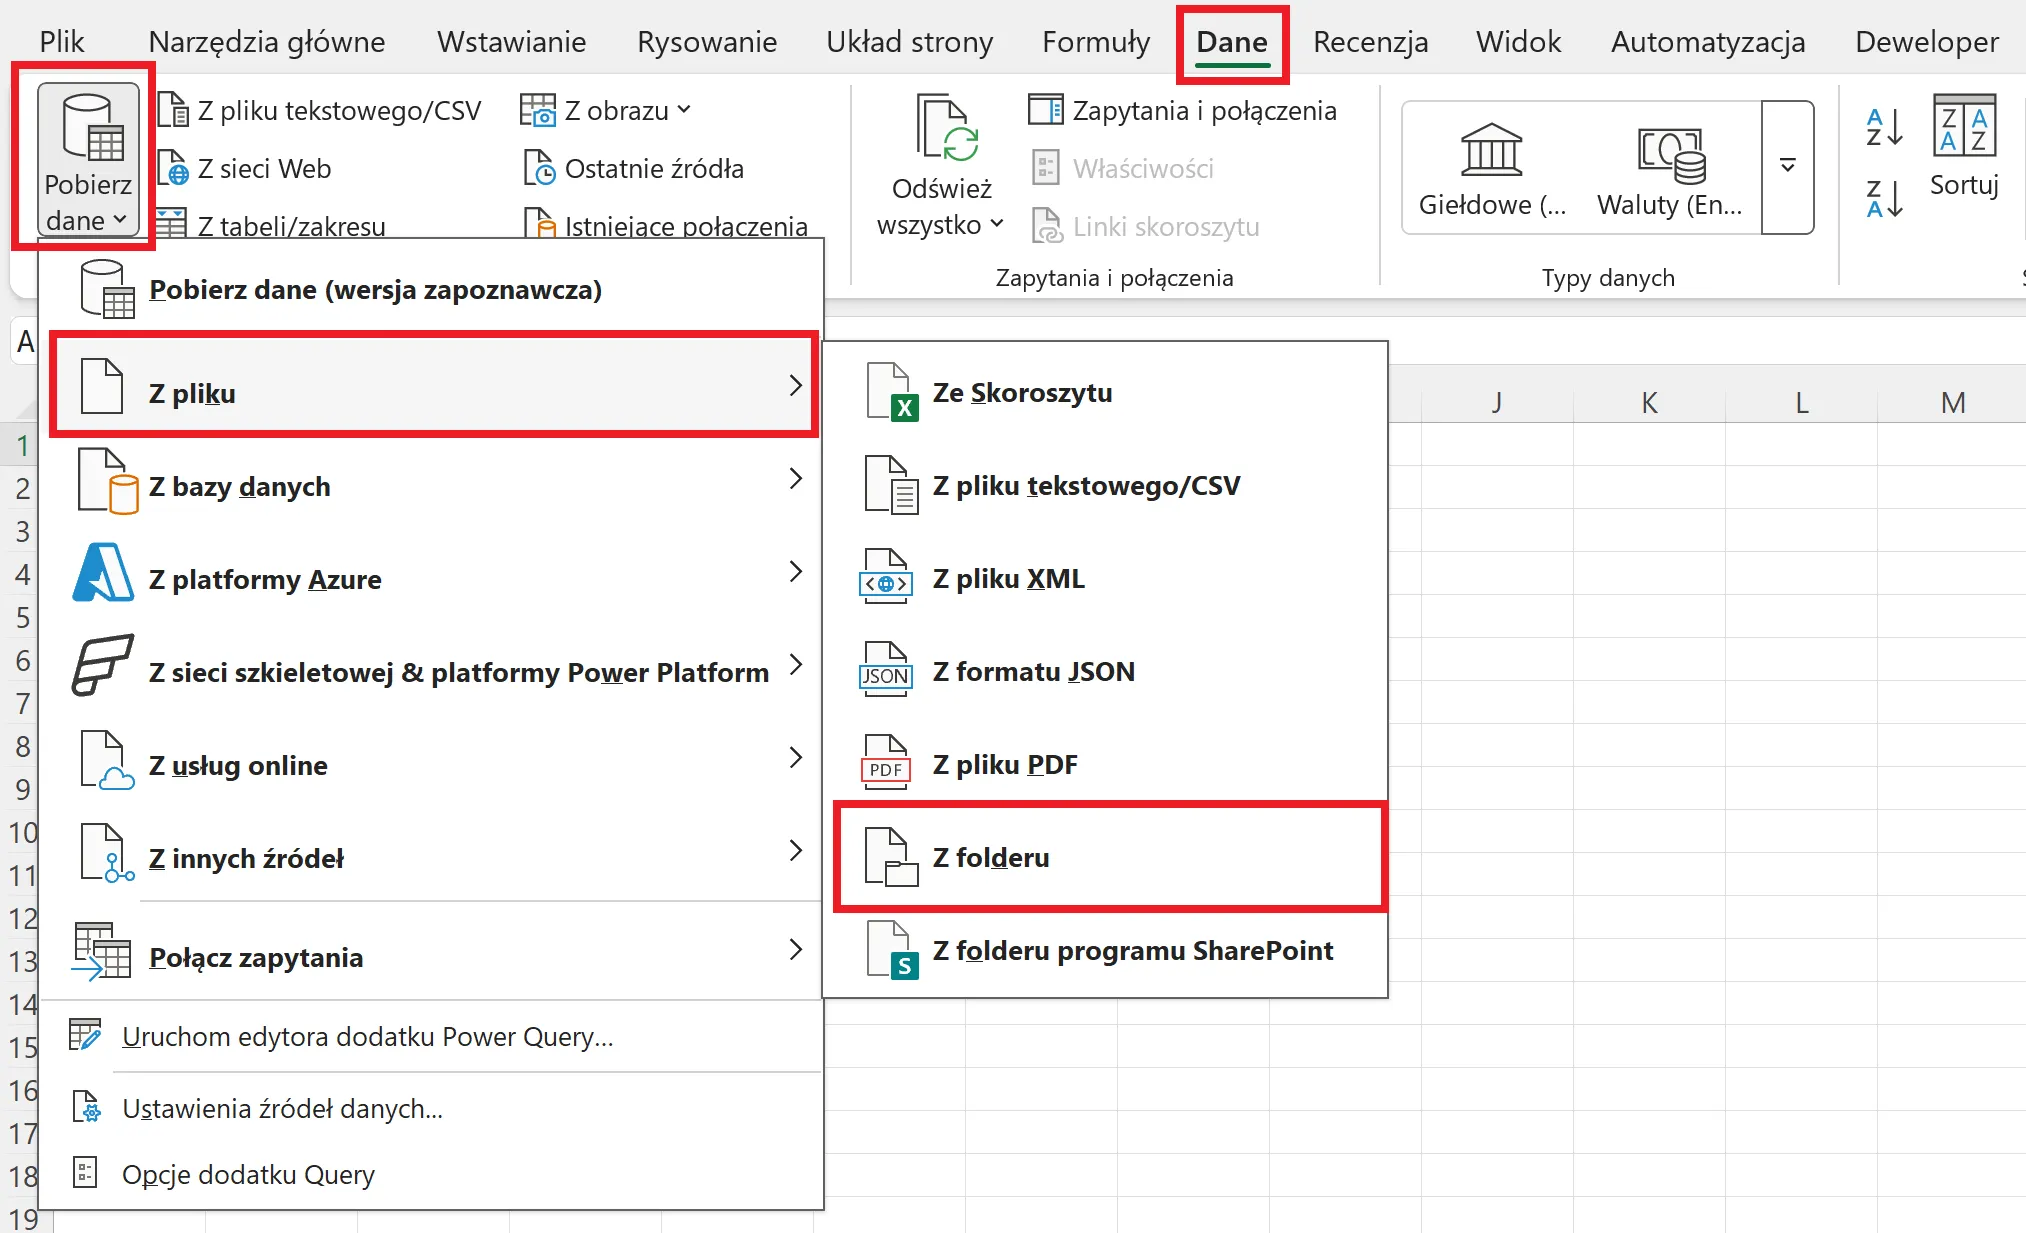
Task: Sort ascending A to Z icon
Action: 1884,127
